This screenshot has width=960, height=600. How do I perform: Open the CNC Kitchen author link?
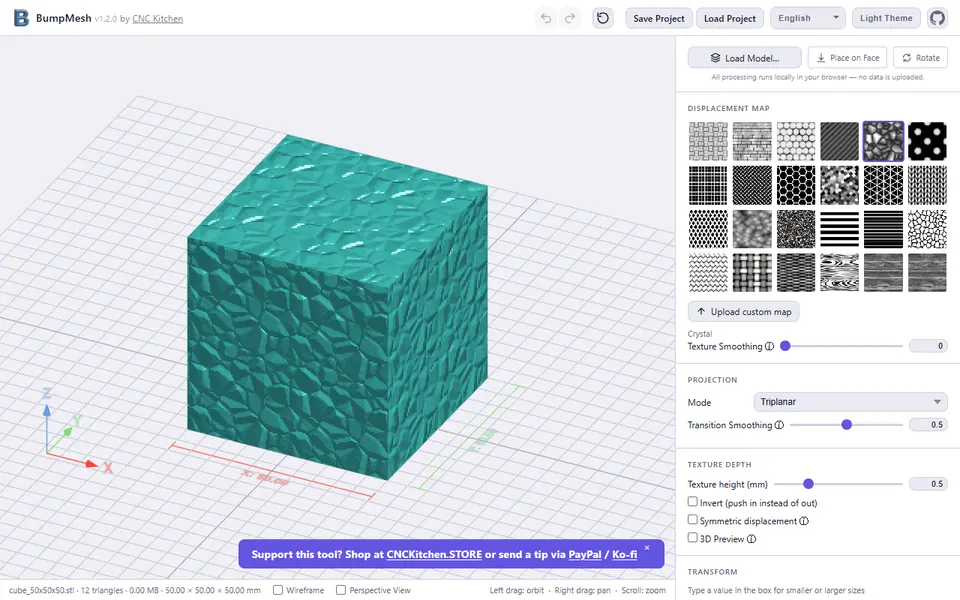click(157, 19)
